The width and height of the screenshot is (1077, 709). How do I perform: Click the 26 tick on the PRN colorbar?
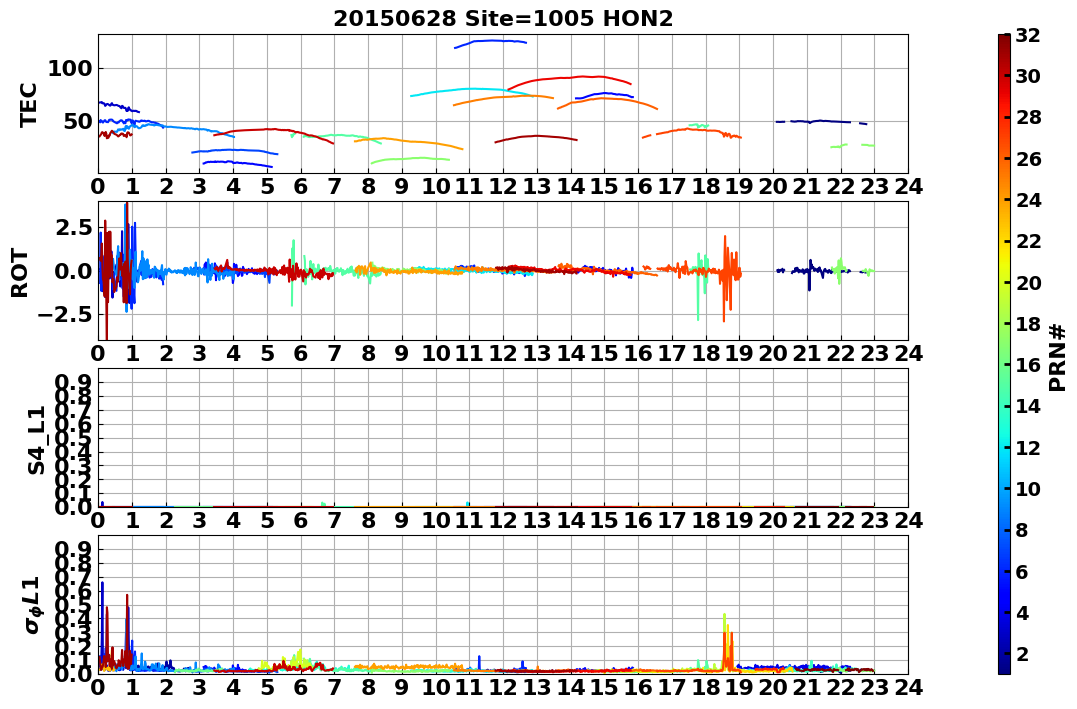pos(1028,159)
